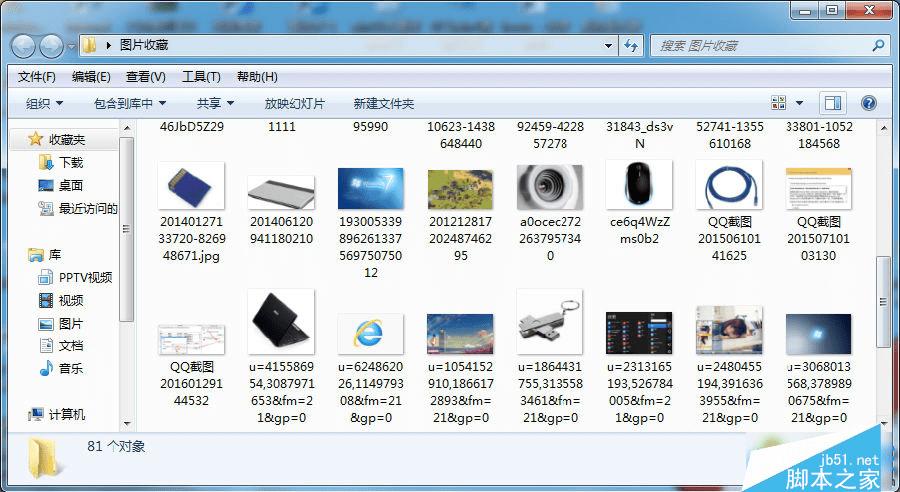The width and height of the screenshot is (900, 492).
Task: Select the document thumbnail QQ截图20150710103130
Action: 818,189
